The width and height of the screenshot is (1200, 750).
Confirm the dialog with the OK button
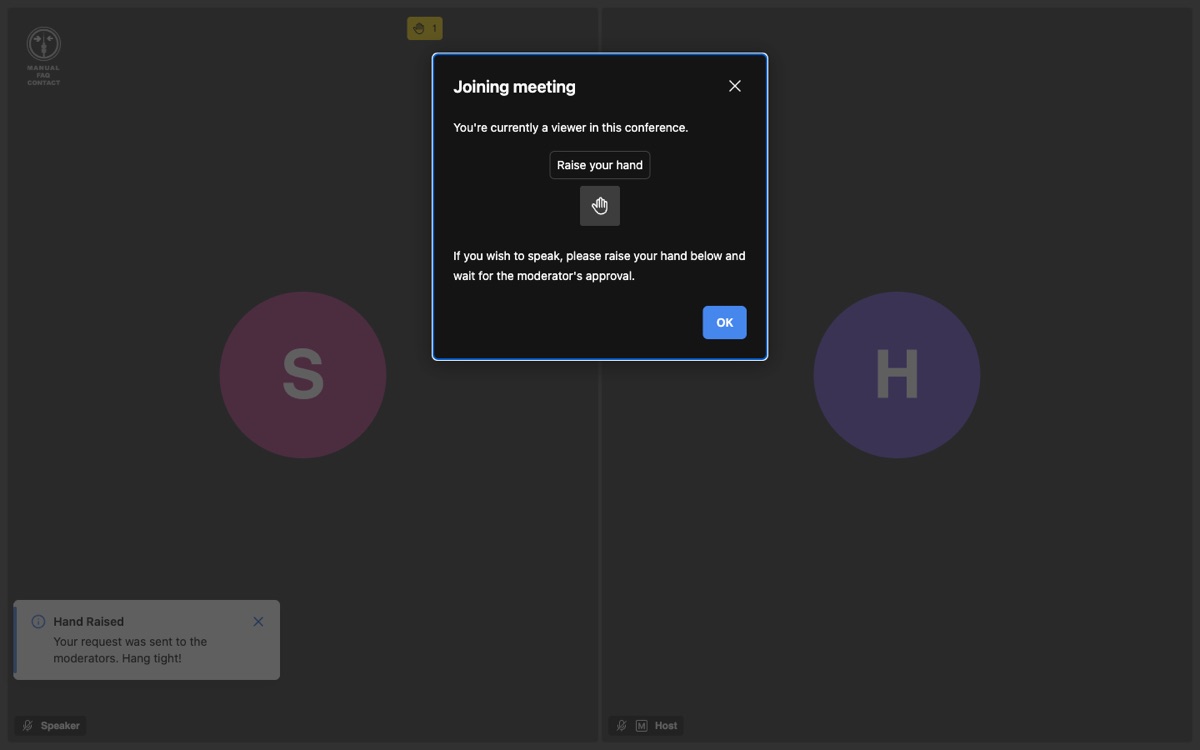725,323
